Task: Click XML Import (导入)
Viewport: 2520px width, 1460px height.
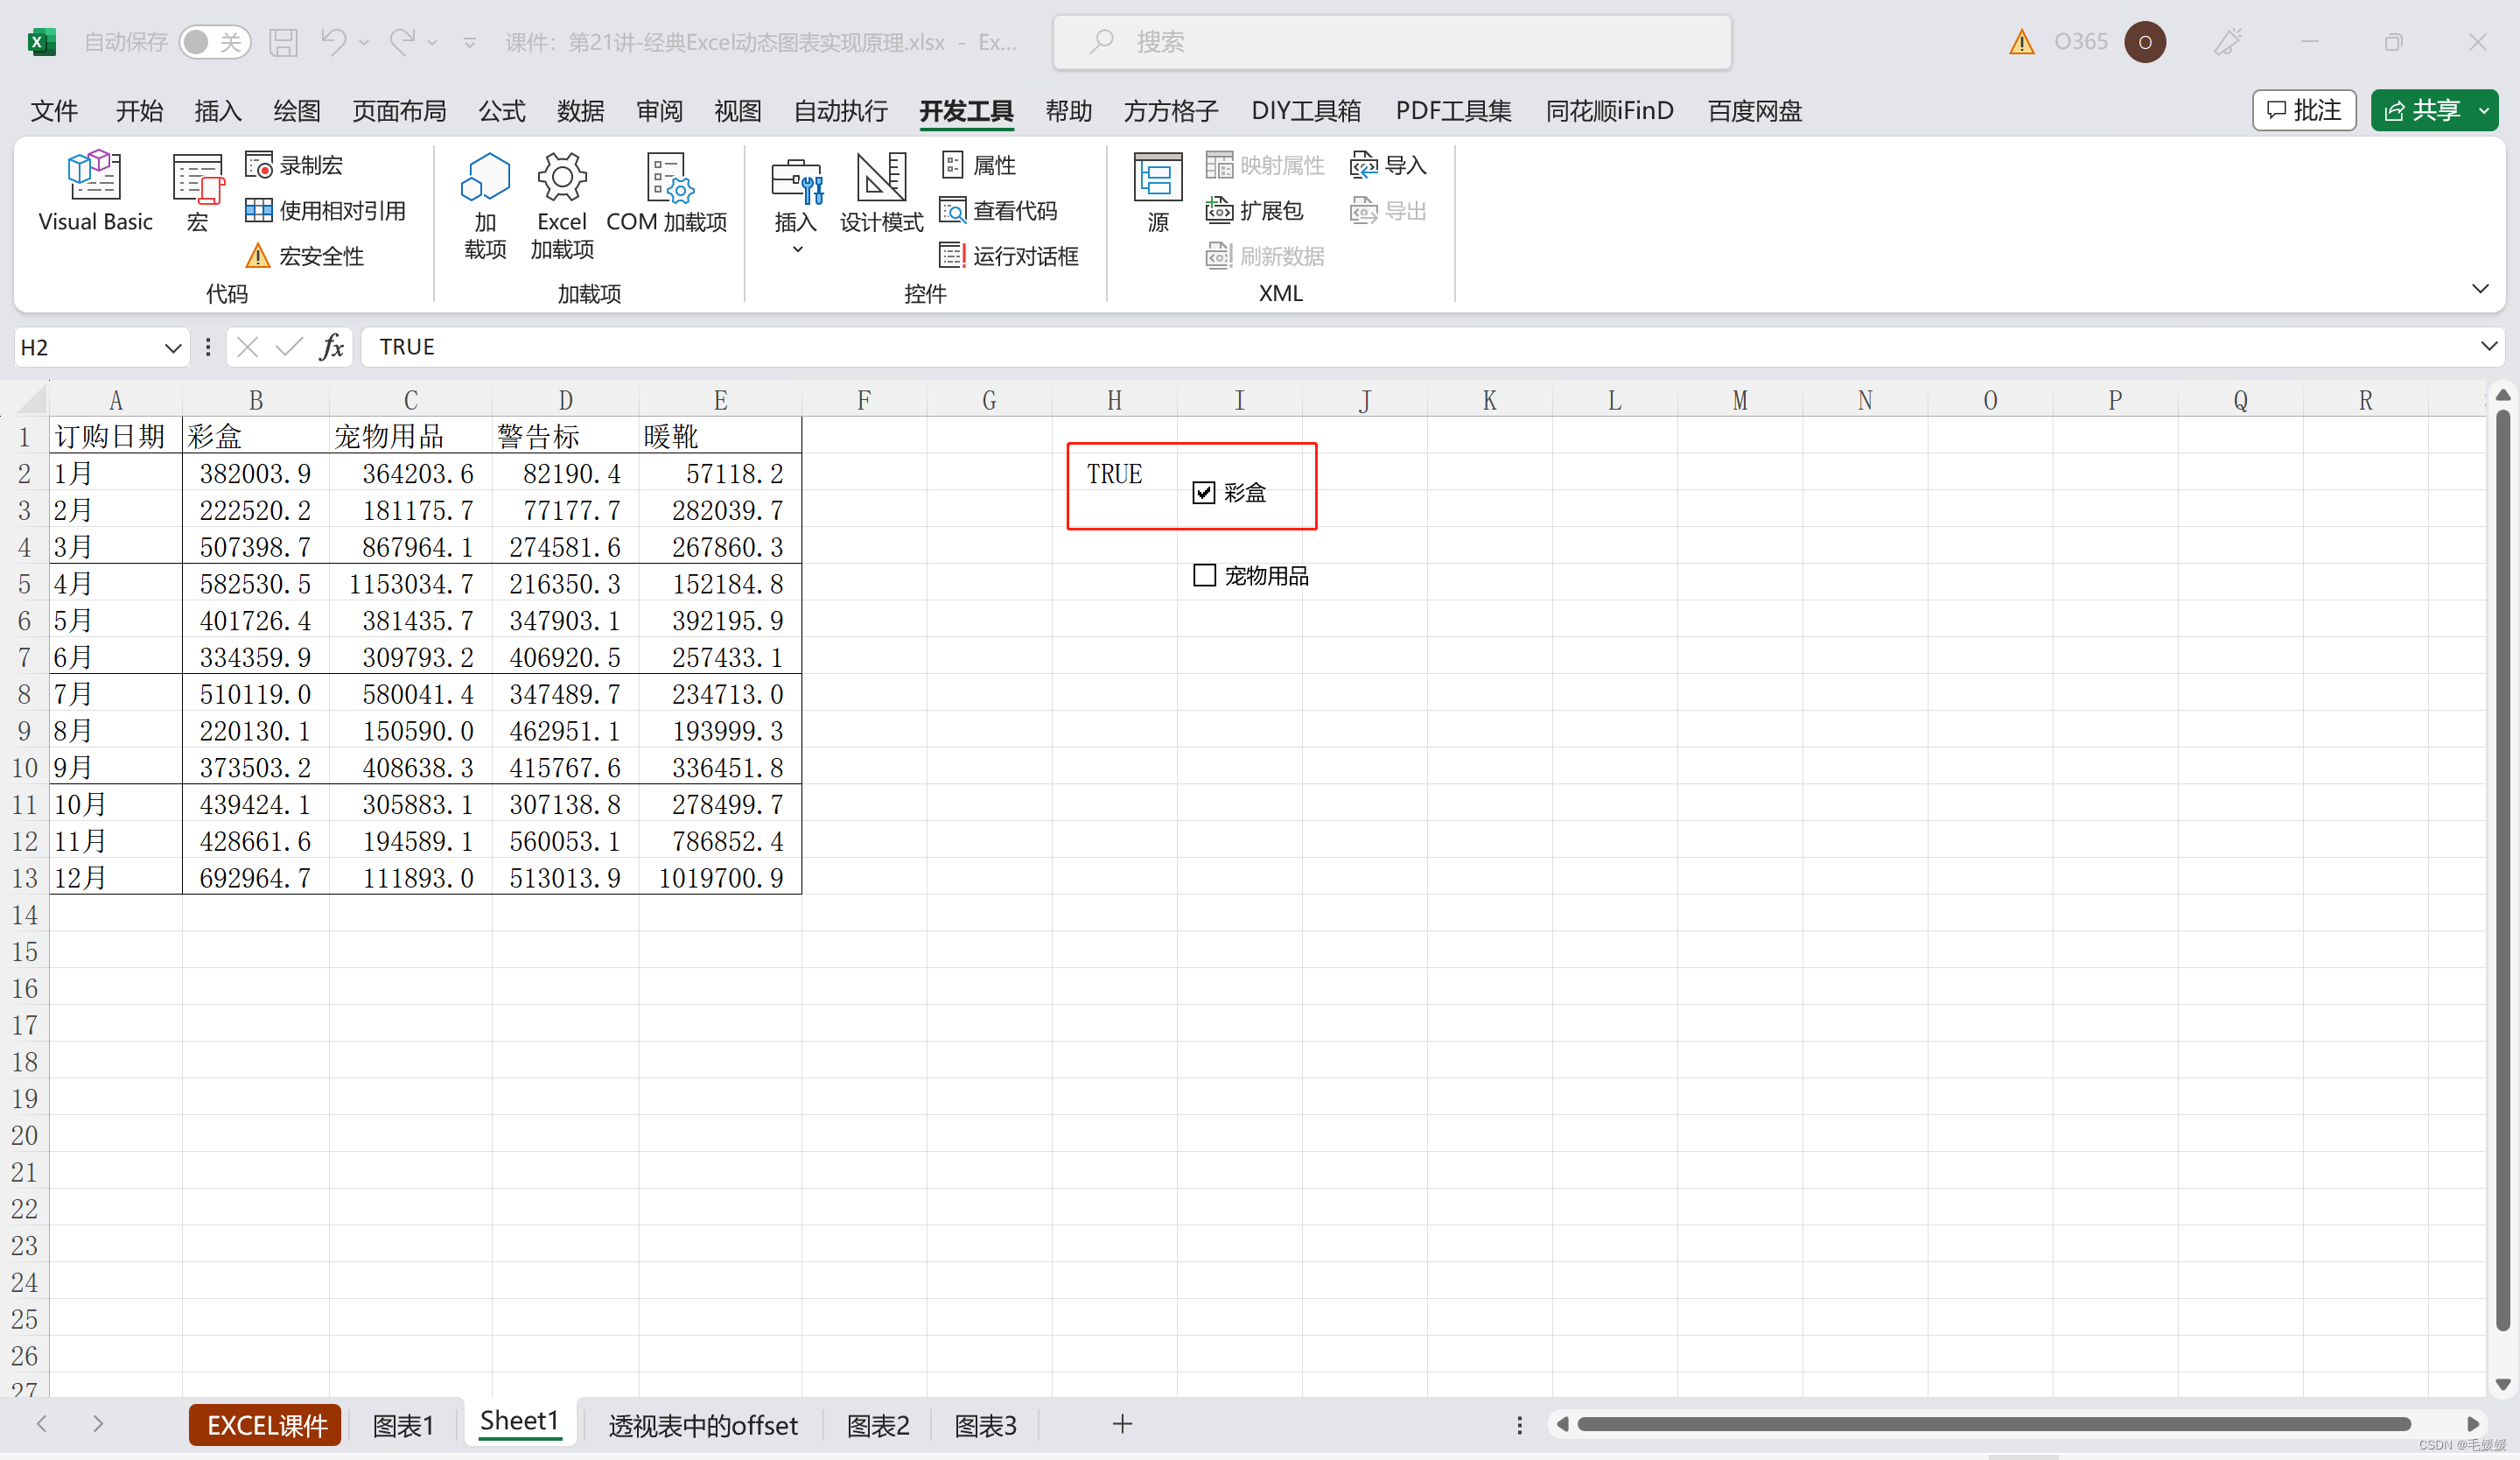Action: click(1388, 165)
